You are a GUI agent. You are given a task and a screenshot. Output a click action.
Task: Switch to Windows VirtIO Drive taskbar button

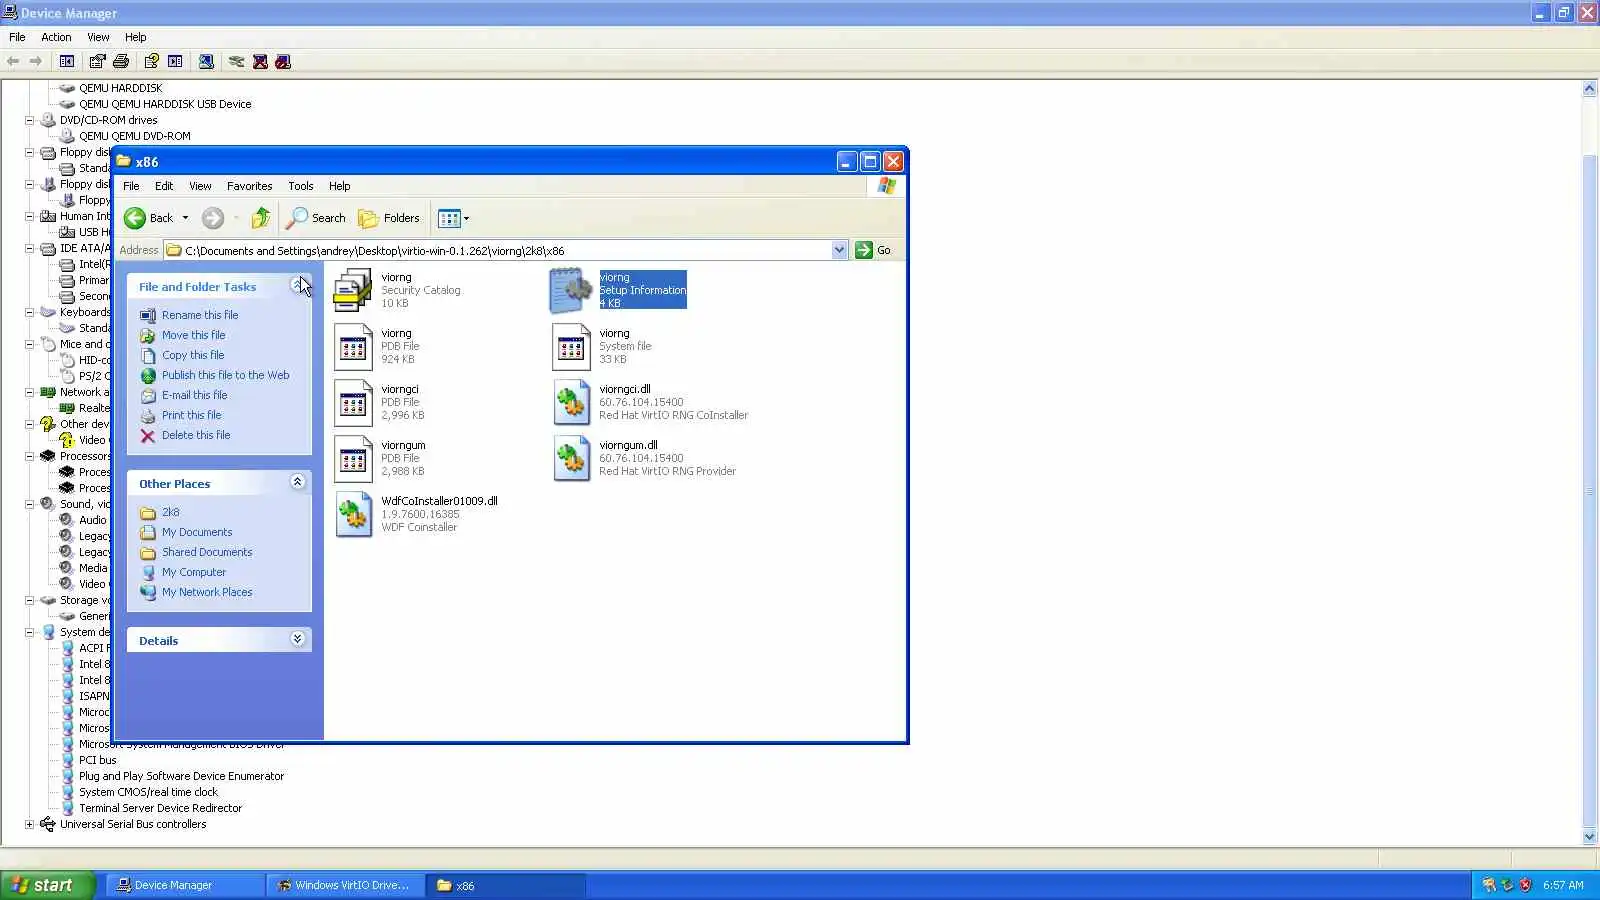coord(346,885)
